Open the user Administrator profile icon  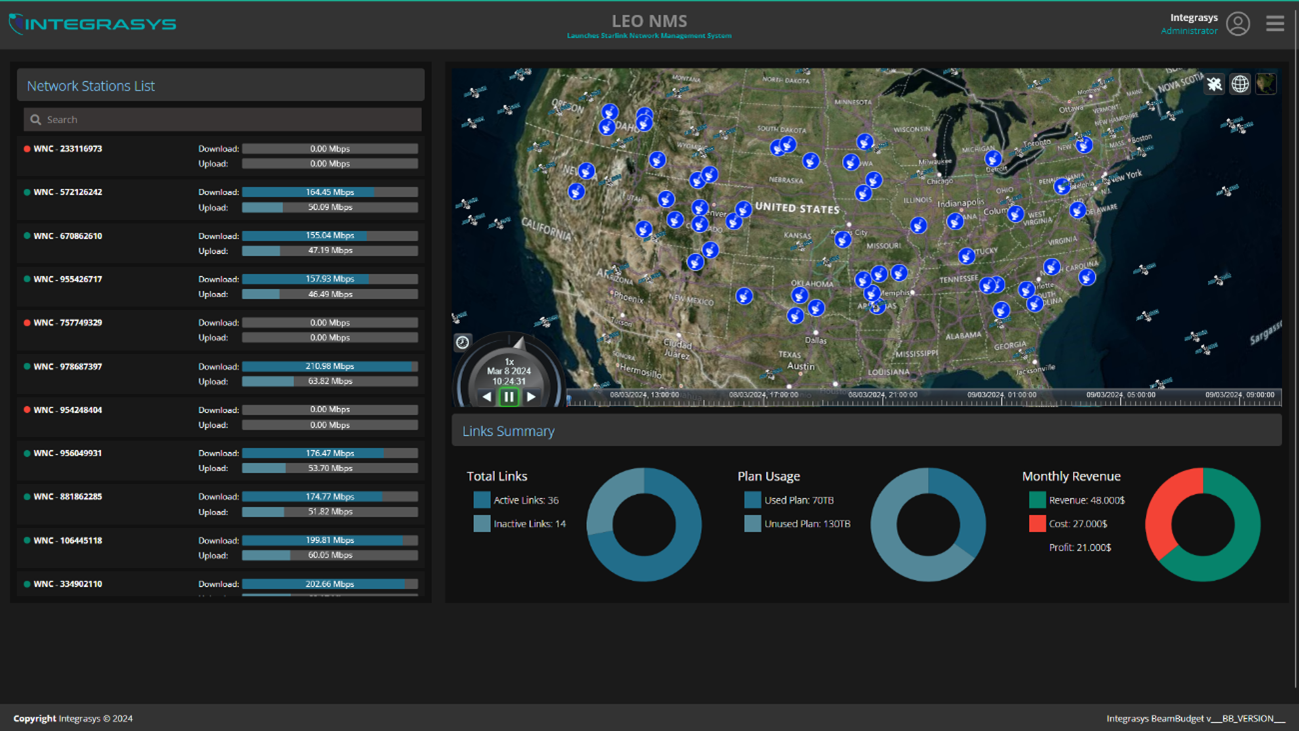1238,23
